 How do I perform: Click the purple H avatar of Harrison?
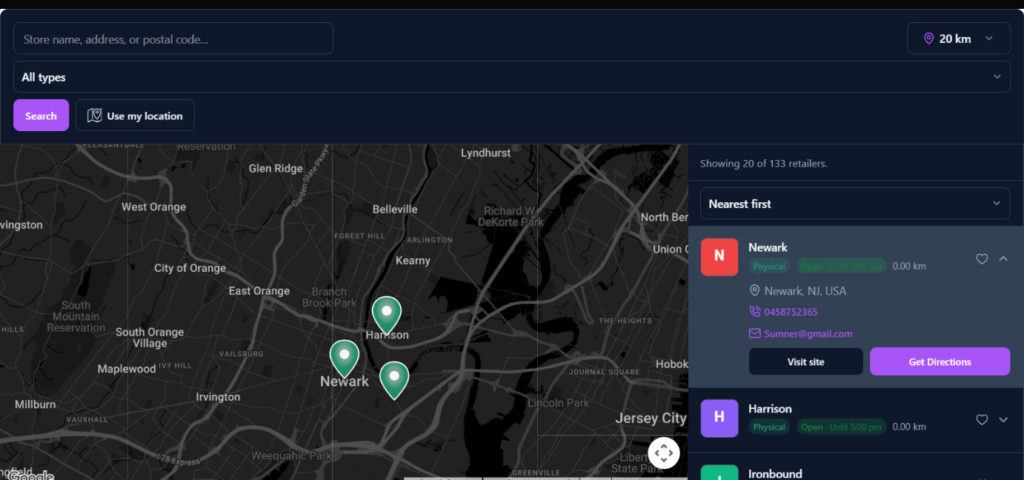tap(719, 418)
